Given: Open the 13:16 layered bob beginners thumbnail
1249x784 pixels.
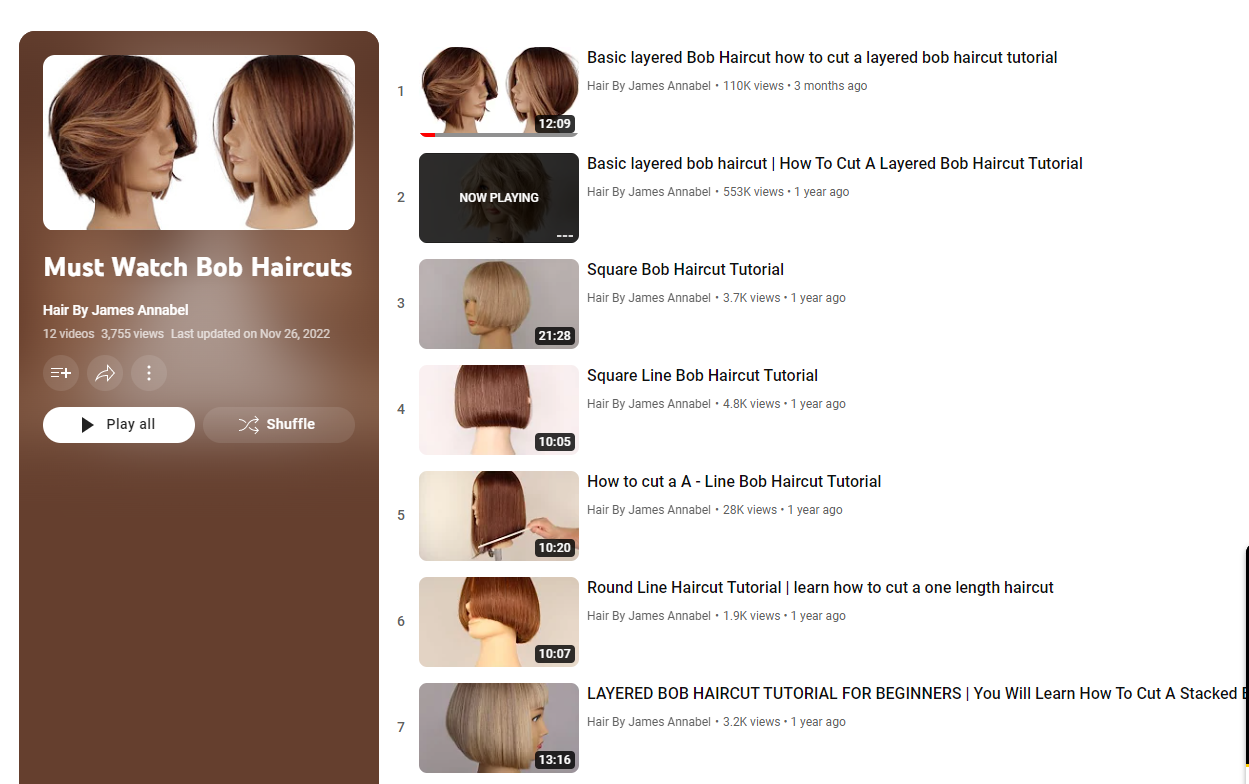Looking at the screenshot, I should (498, 727).
